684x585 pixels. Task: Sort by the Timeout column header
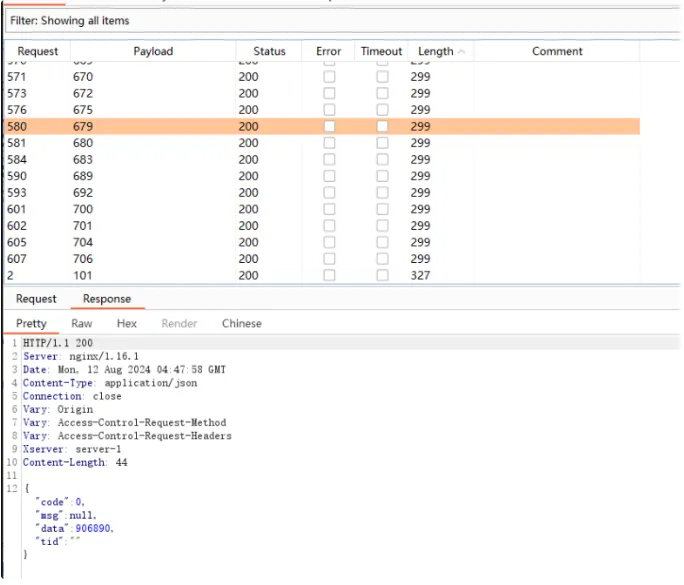tap(381, 51)
